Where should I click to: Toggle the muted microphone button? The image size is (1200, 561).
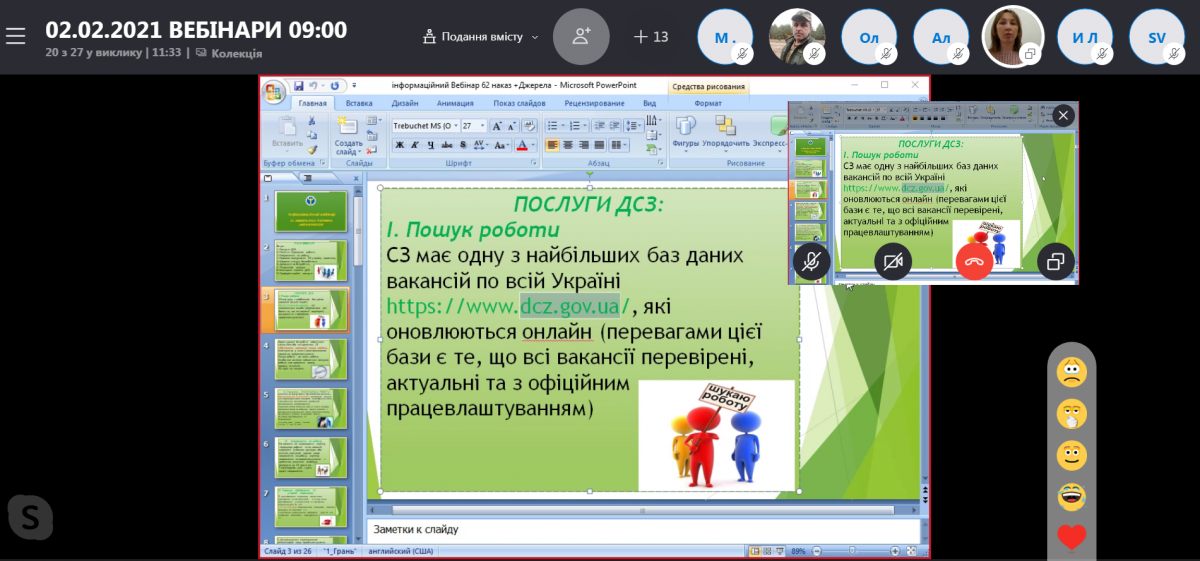coord(812,262)
